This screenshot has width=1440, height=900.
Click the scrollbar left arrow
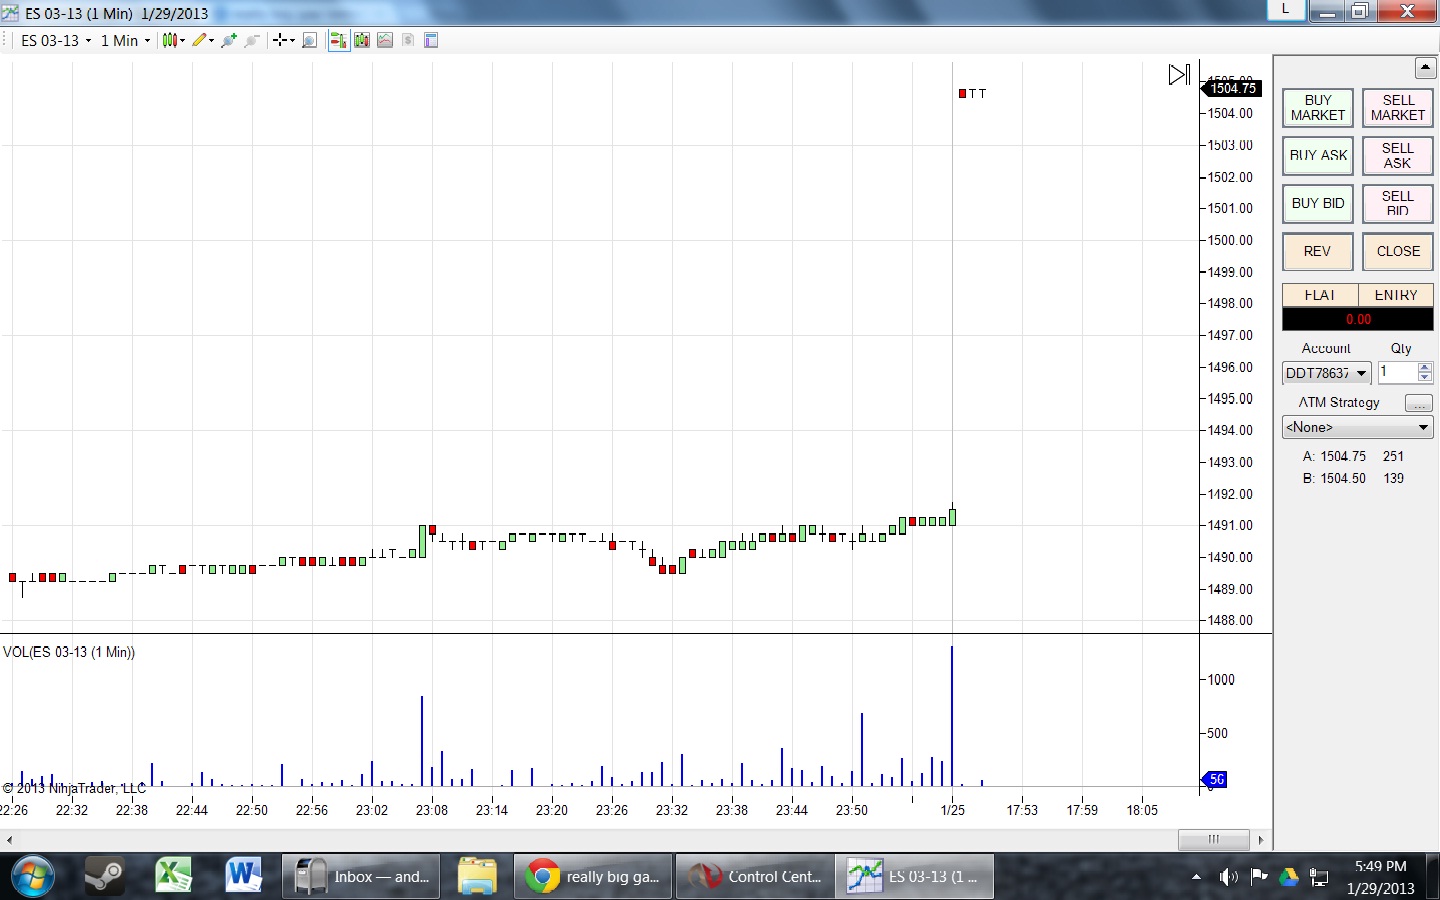tap(9, 840)
